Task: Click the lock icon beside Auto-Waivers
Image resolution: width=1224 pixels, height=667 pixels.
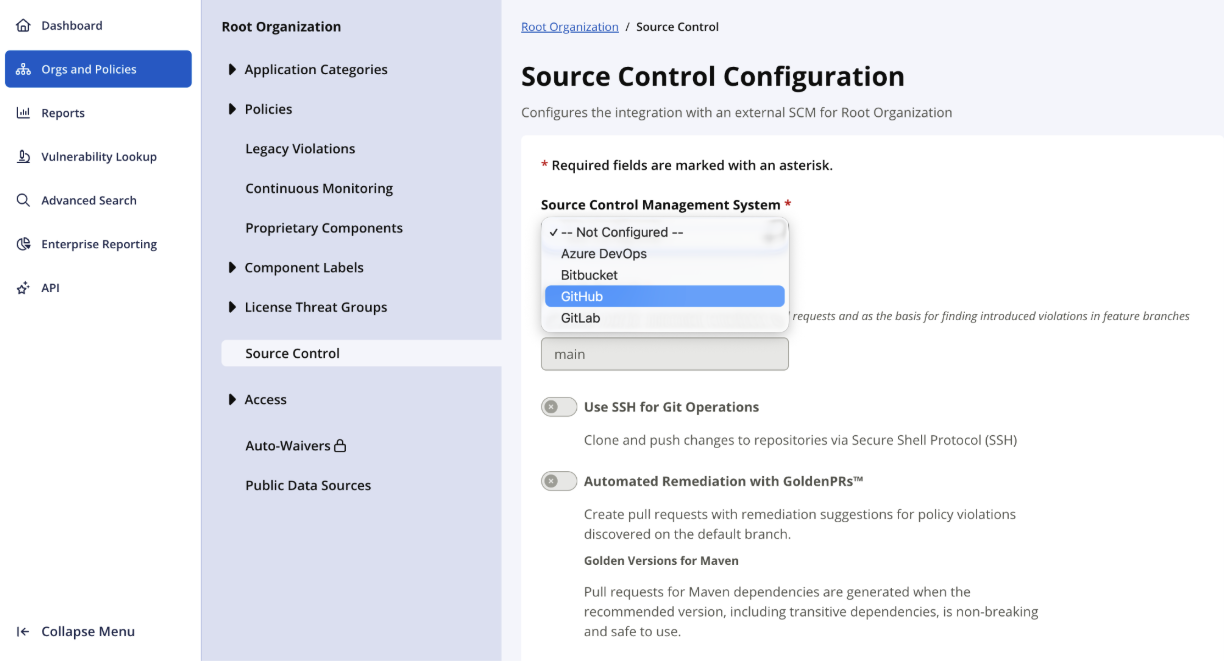Action: click(340, 446)
